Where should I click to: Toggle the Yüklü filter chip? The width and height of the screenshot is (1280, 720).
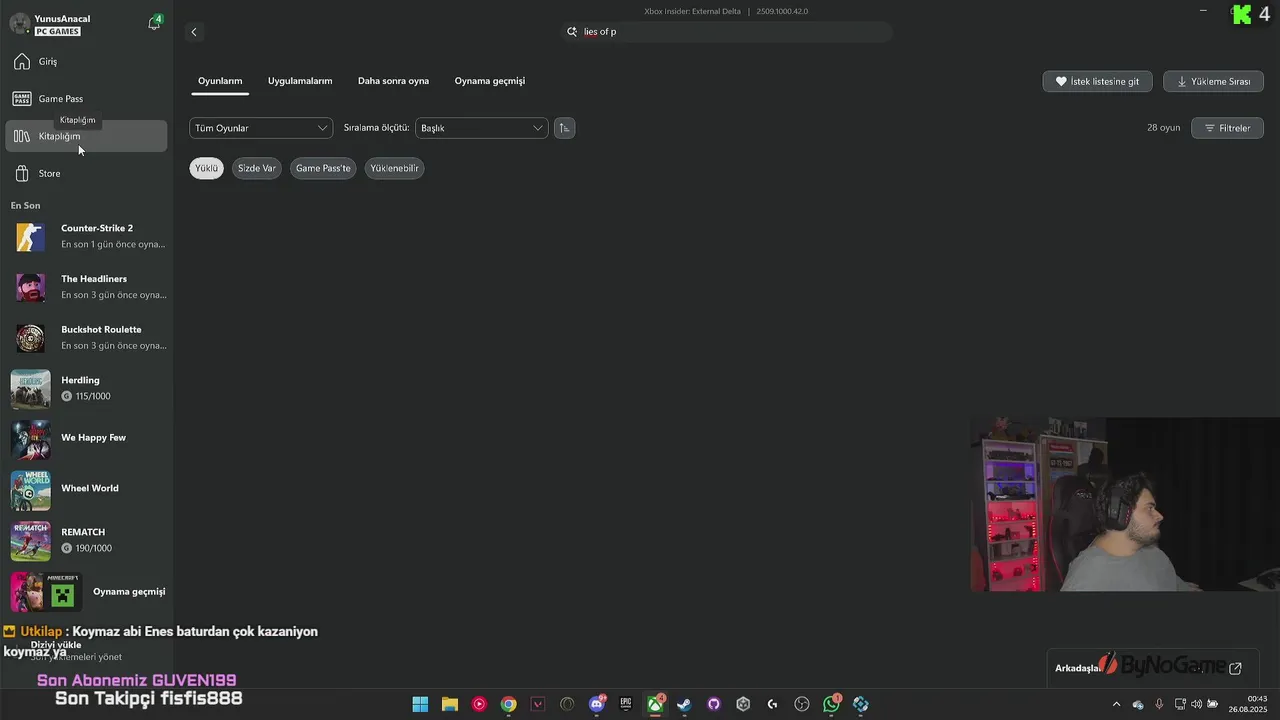click(206, 168)
